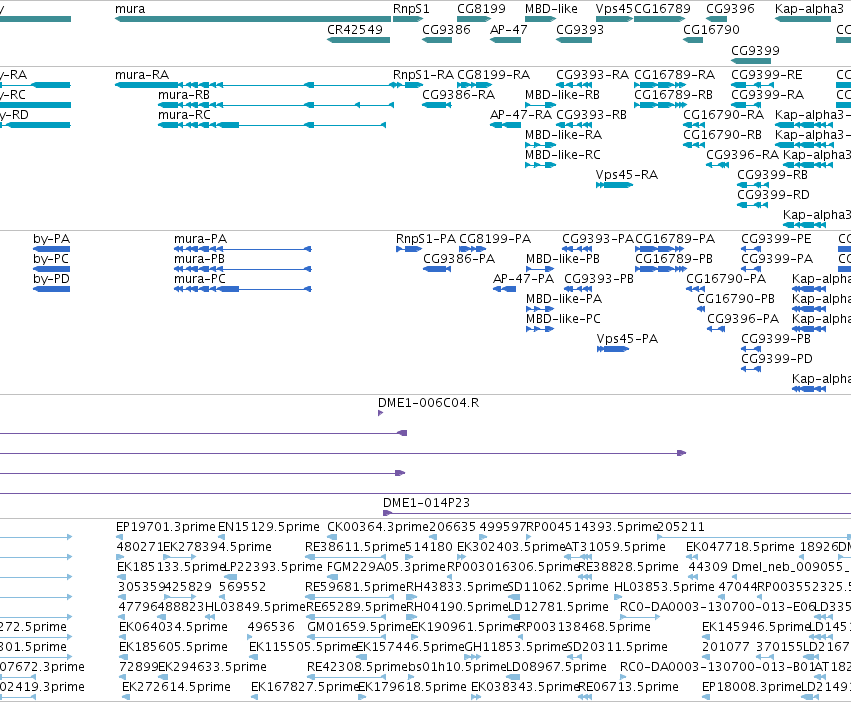Click the CG9396 gene label
851x702 pixels.
pos(730,9)
